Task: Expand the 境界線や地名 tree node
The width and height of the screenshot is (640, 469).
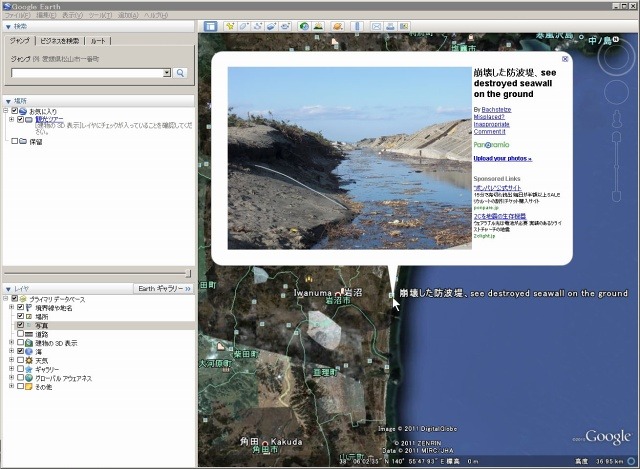Action: [x=12, y=307]
